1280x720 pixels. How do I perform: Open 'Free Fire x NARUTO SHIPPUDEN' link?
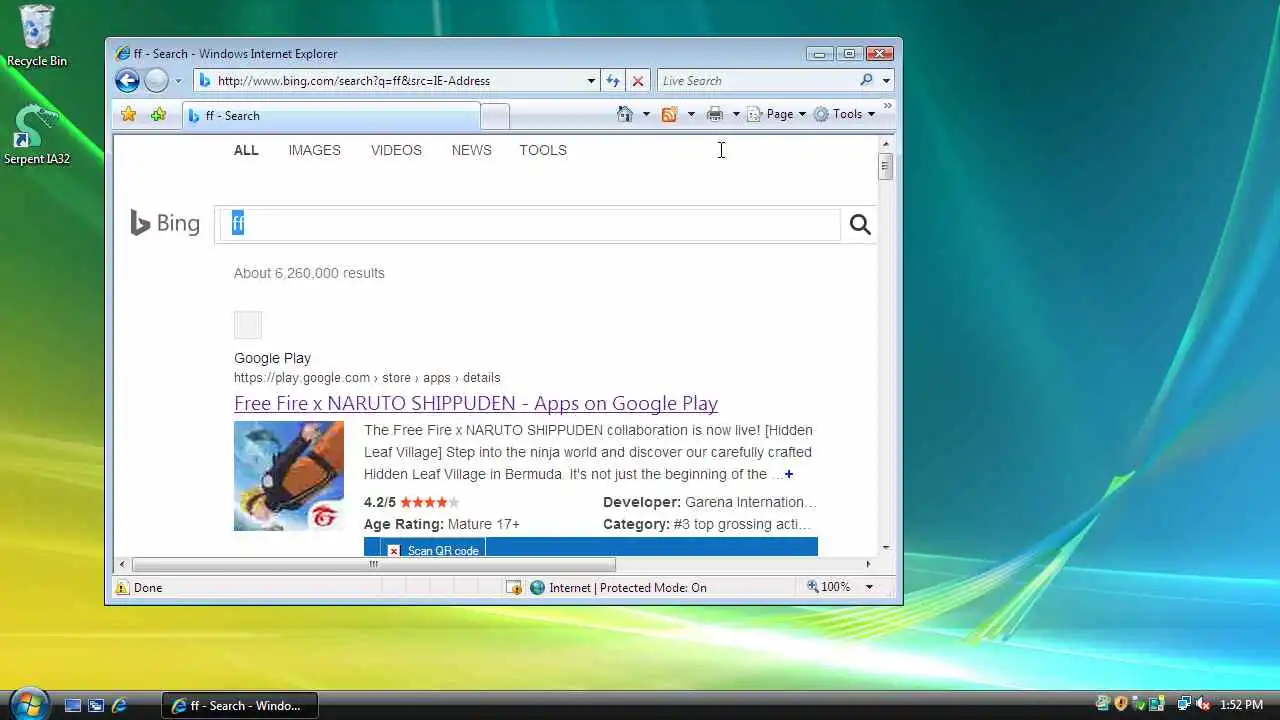point(476,403)
